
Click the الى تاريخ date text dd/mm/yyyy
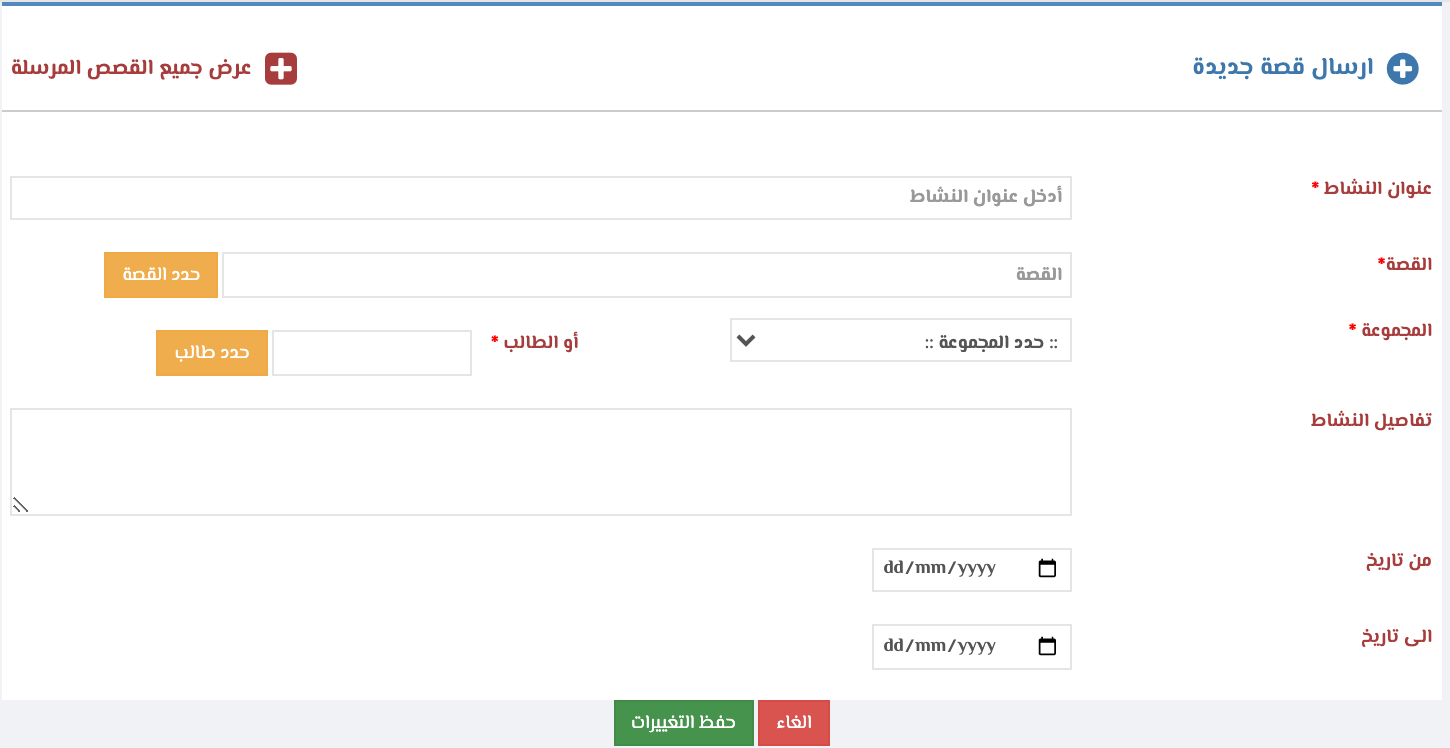pyautogui.click(x=939, y=646)
